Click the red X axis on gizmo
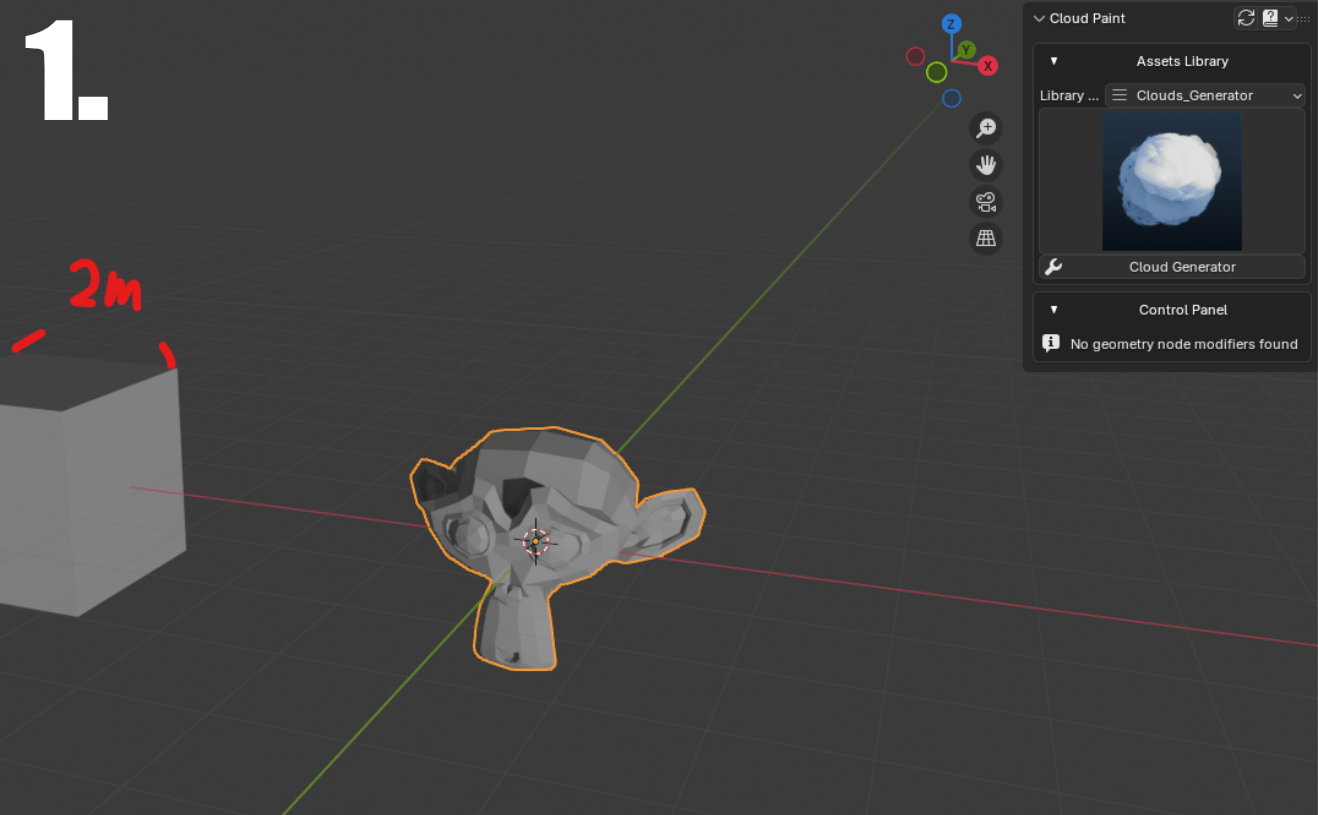 (988, 66)
